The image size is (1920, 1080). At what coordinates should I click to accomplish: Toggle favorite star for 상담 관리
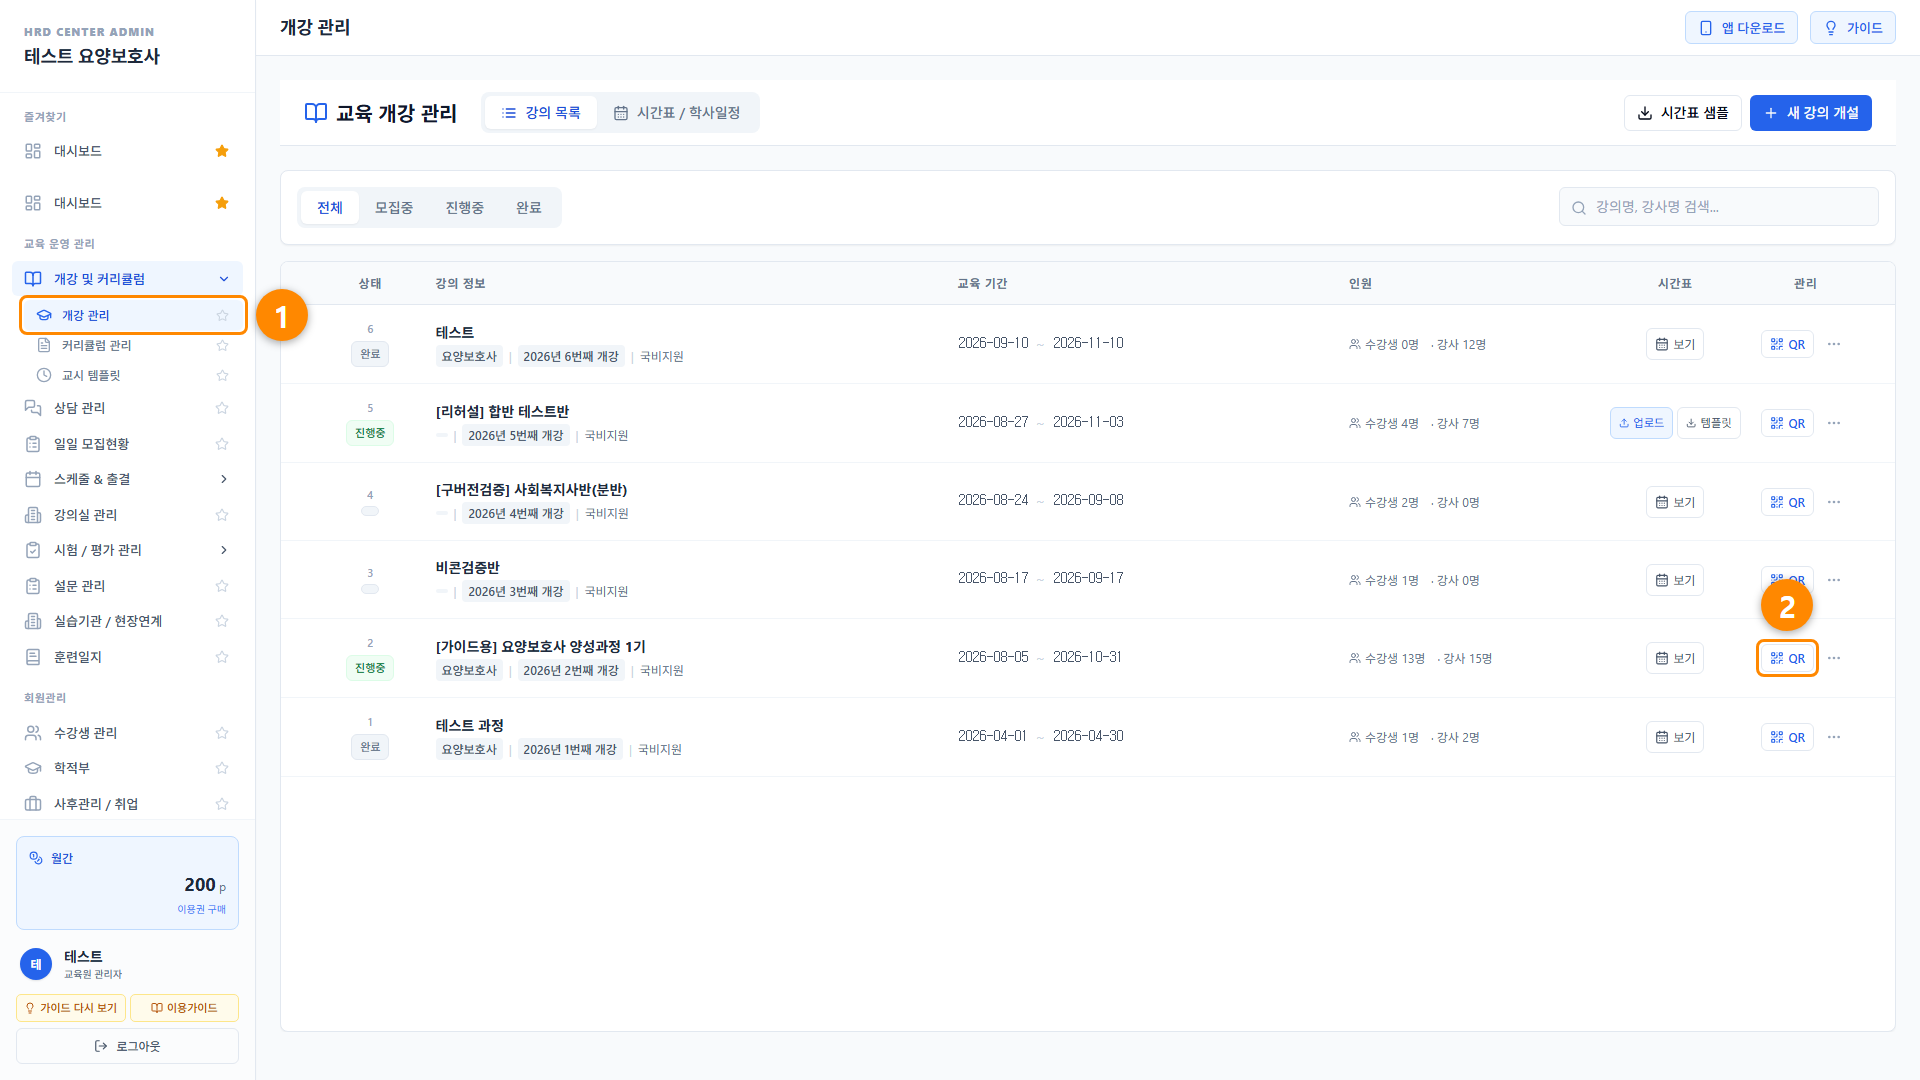pos(222,408)
